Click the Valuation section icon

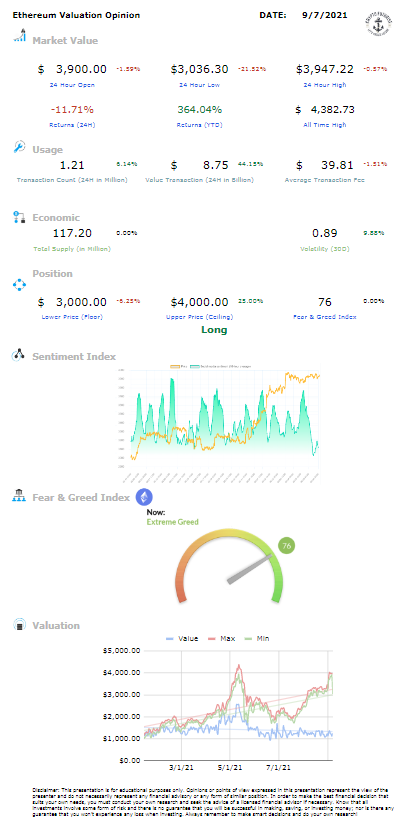20,624
